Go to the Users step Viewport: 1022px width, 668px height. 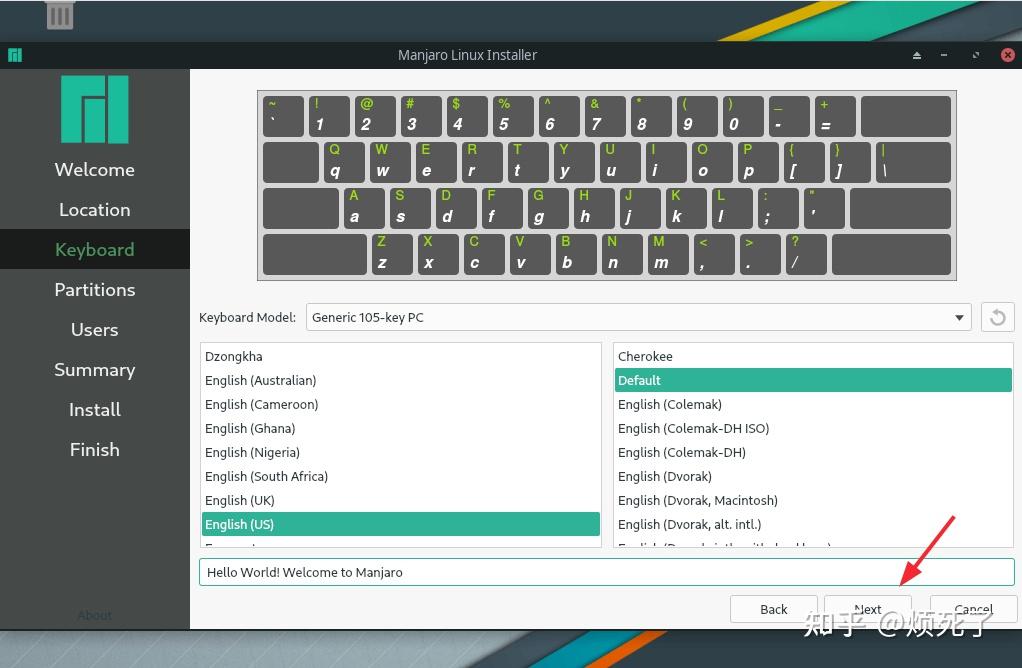[x=94, y=329]
